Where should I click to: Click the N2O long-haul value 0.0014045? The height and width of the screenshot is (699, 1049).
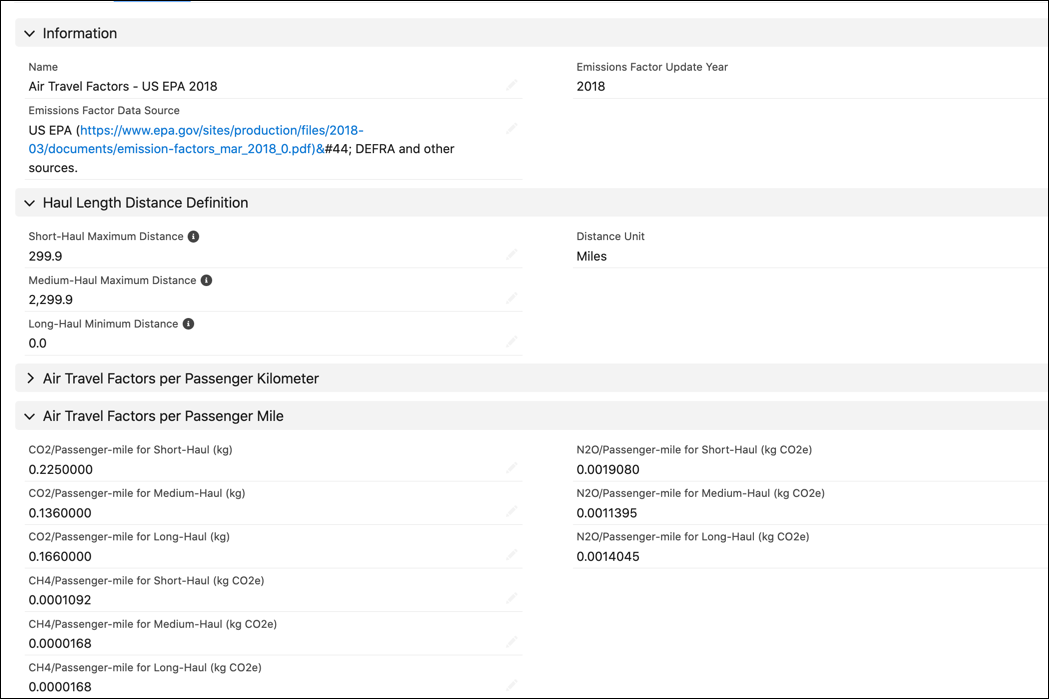point(608,557)
